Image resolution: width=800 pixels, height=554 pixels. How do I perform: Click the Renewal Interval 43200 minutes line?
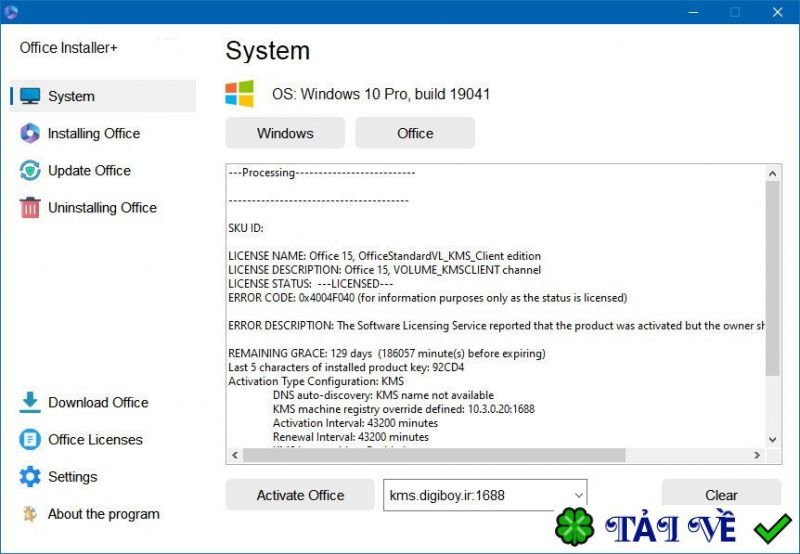pos(351,437)
